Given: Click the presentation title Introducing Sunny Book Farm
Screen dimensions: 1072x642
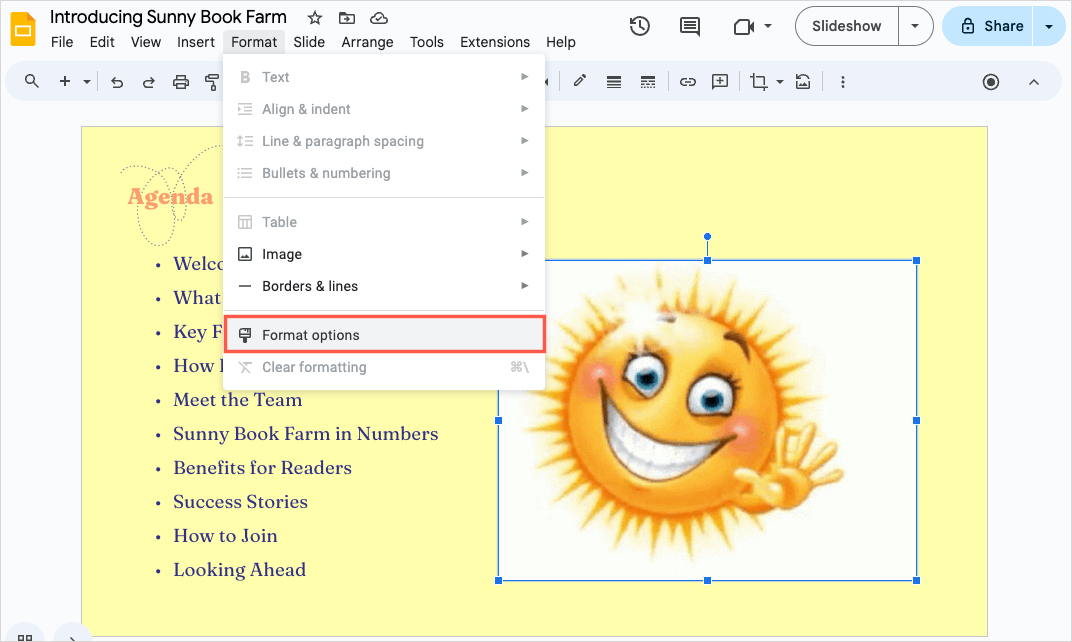Looking at the screenshot, I should tap(168, 17).
